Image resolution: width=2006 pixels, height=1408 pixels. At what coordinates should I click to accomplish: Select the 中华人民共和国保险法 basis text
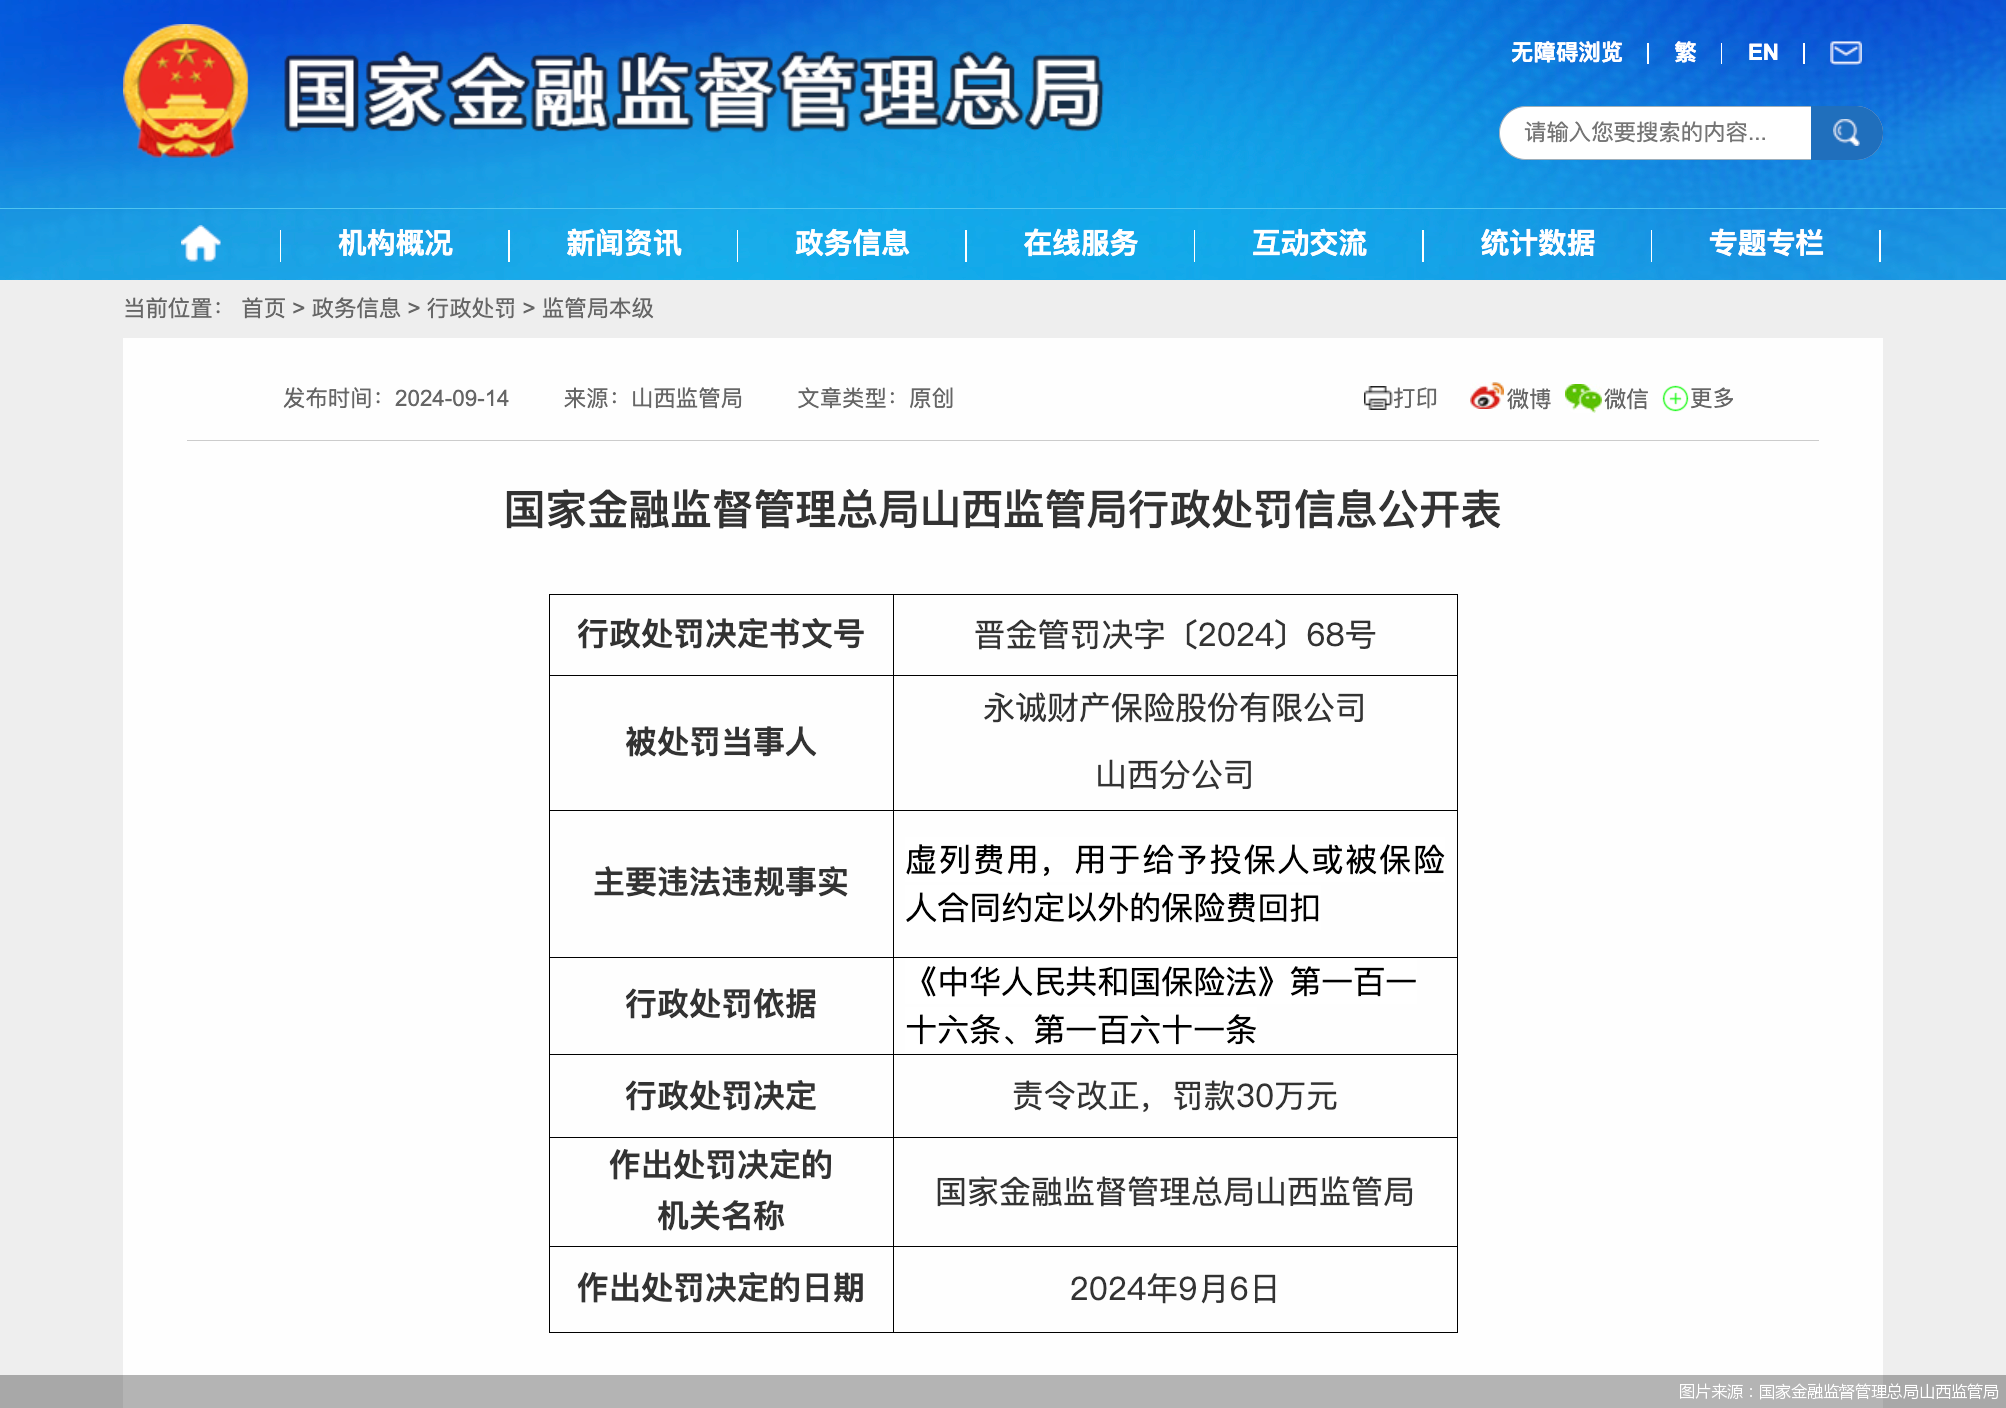(x=1160, y=1005)
